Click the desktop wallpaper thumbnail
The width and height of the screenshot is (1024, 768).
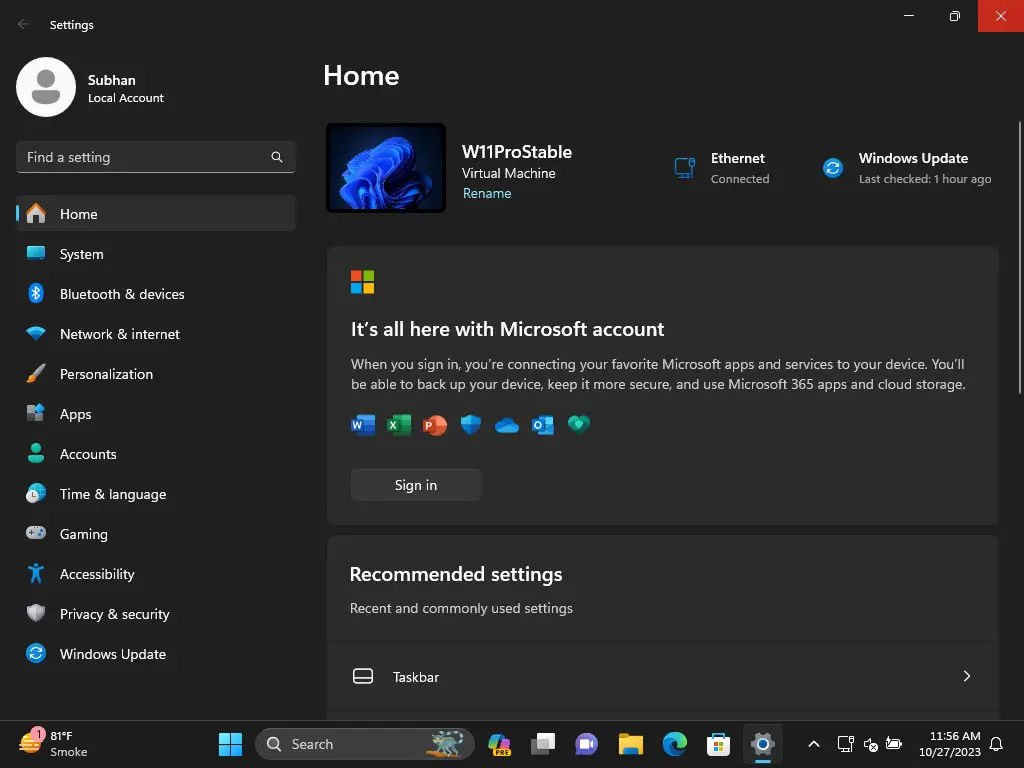(386, 168)
